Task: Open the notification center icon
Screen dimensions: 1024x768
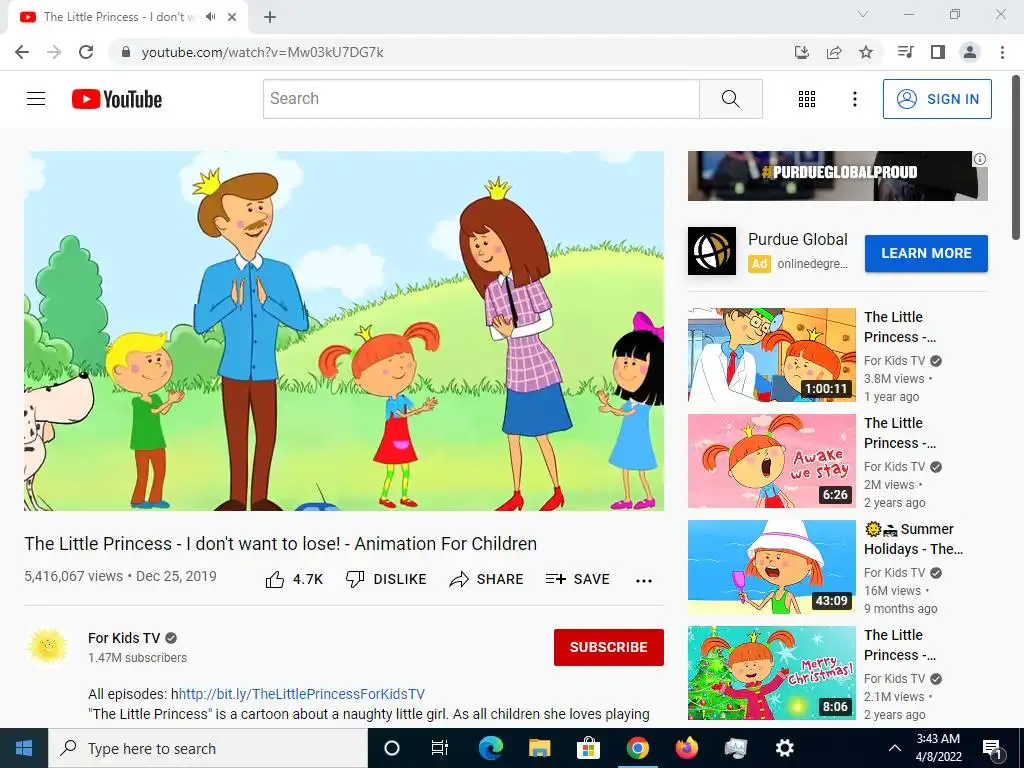Action: pos(992,748)
